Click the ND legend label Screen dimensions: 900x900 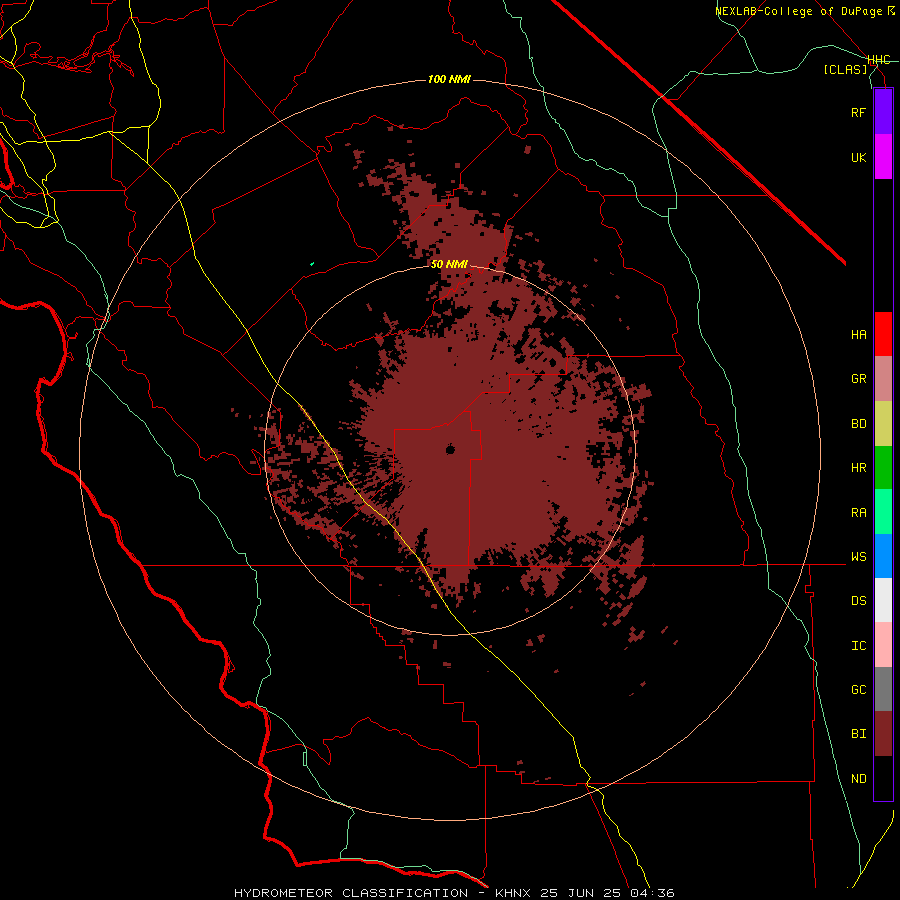click(x=858, y=779)
